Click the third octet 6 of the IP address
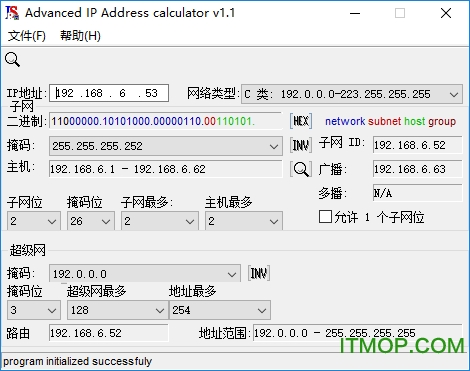The width and height of the screenshot is (470, 371). tap(122, 93)
